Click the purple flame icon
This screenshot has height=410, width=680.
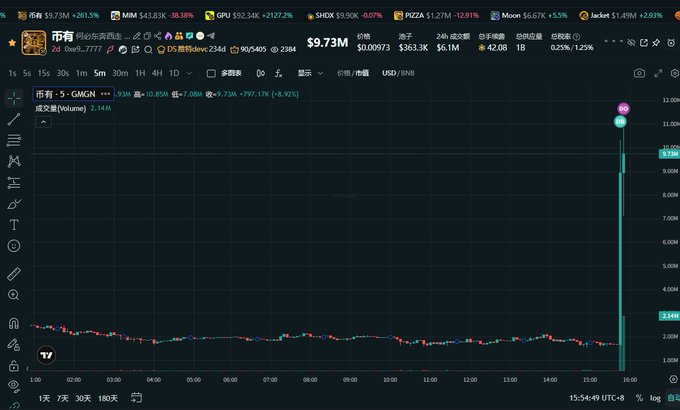click(168, 36)
